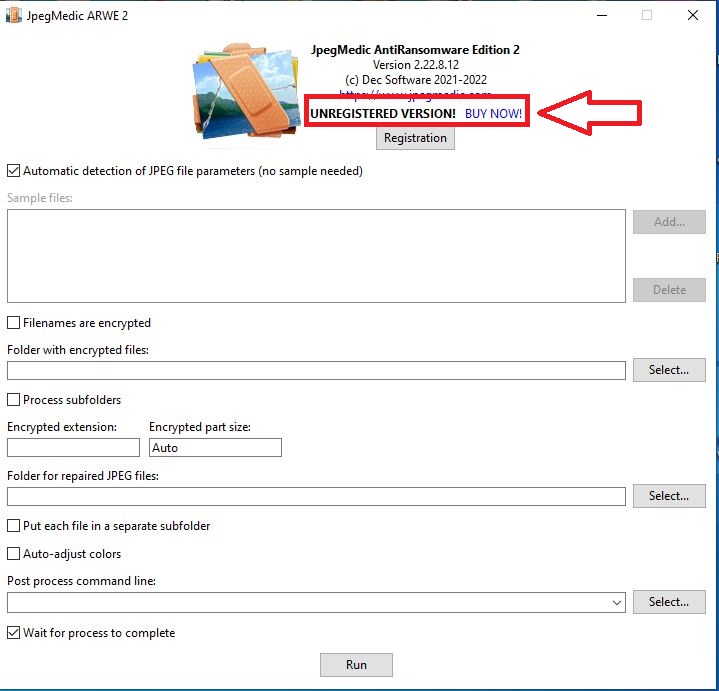Select post process command line file
The width and height of the screenshot is (719, 691).
(669, 602)
